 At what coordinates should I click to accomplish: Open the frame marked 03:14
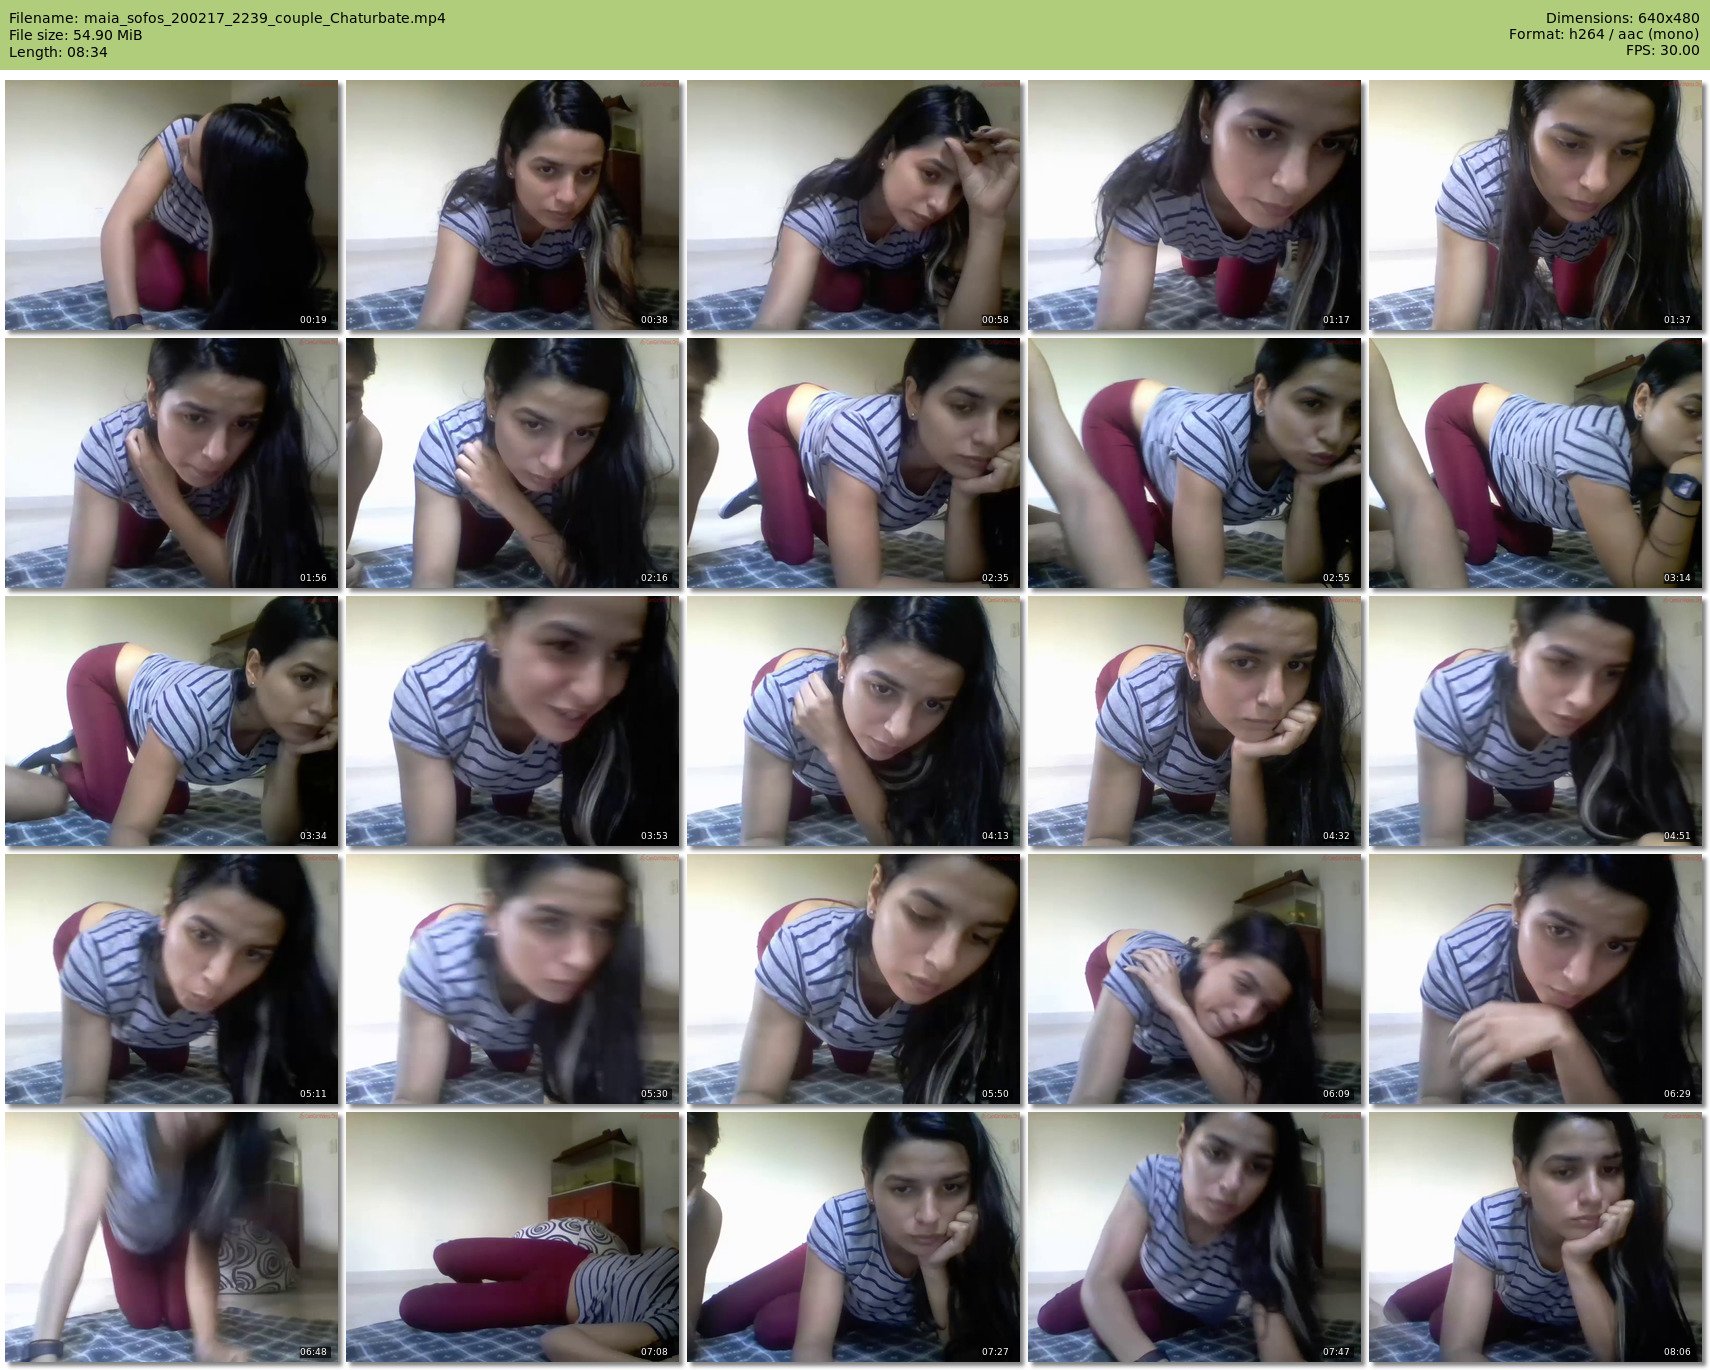pos(1536,463)
